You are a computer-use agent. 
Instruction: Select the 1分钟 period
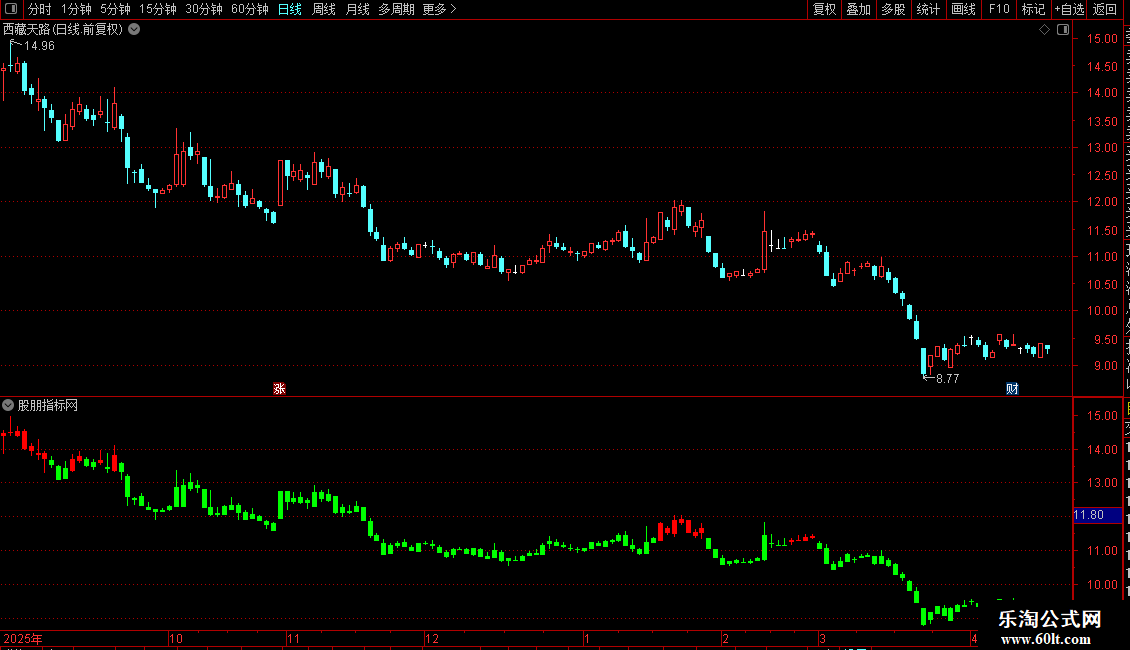click(76, 9)
